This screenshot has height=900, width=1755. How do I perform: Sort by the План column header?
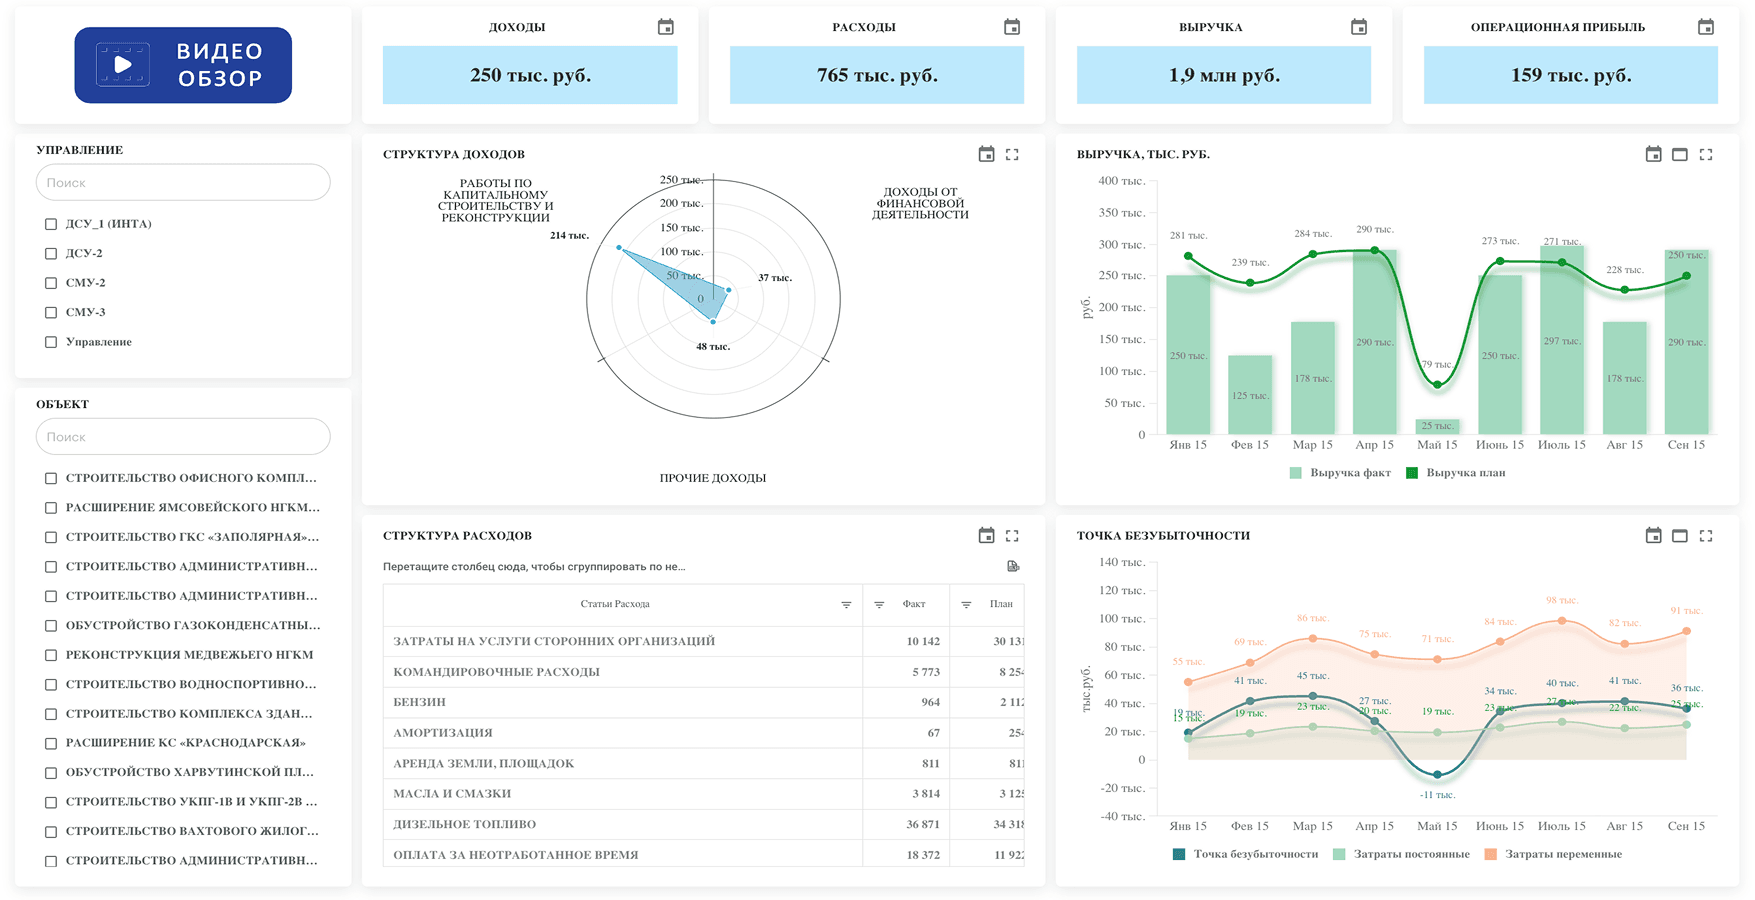click(1001, 604)
